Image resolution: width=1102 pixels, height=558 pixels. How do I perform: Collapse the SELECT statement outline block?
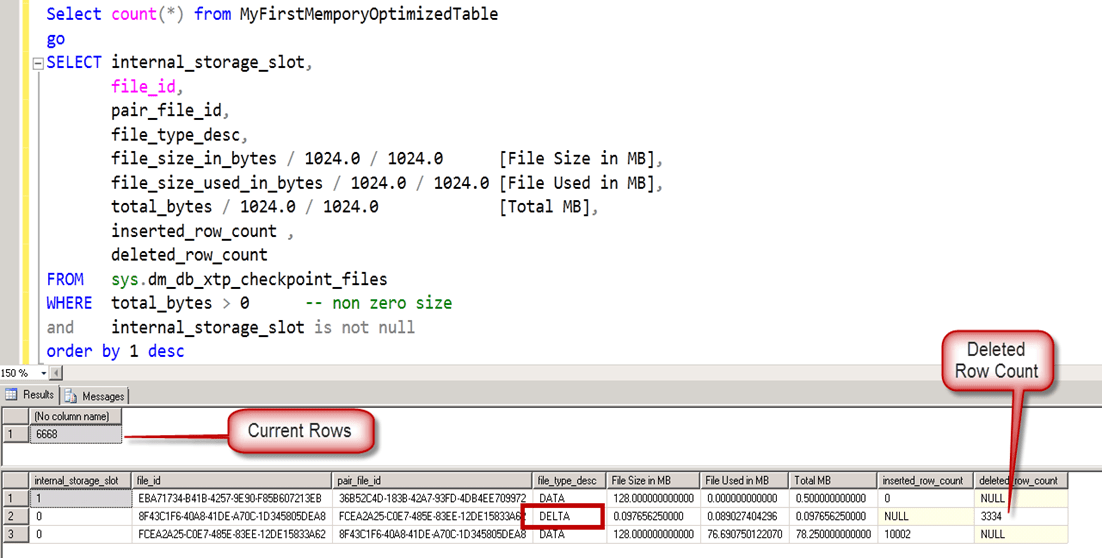[38, 63]
